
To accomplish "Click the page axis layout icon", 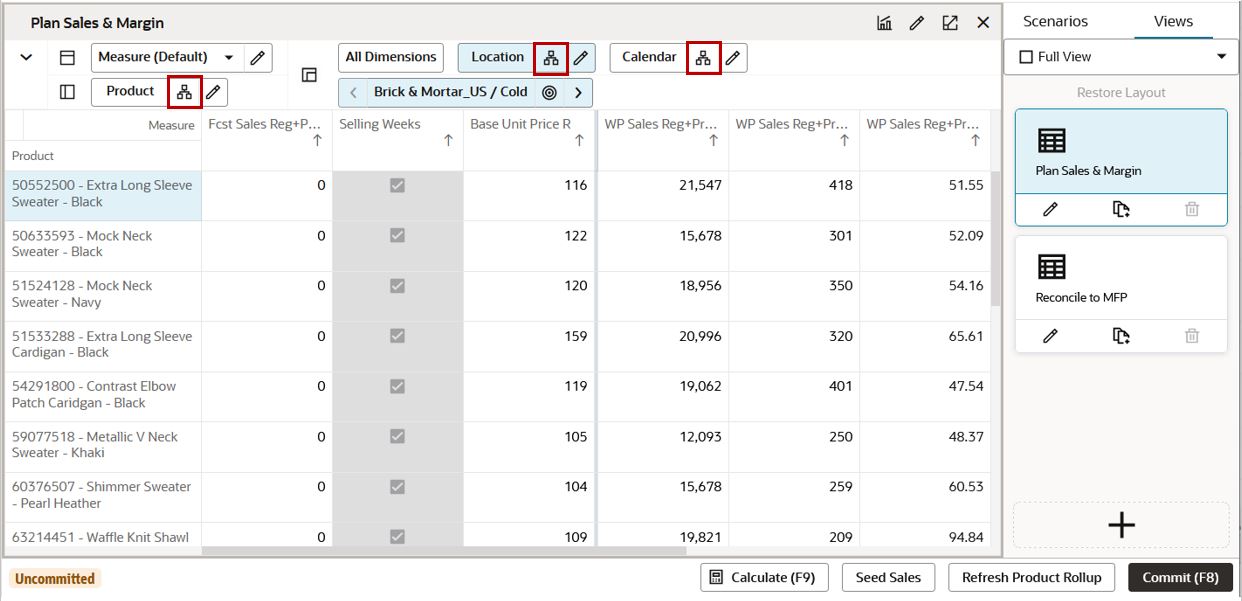I will click(x=310, y=75).
